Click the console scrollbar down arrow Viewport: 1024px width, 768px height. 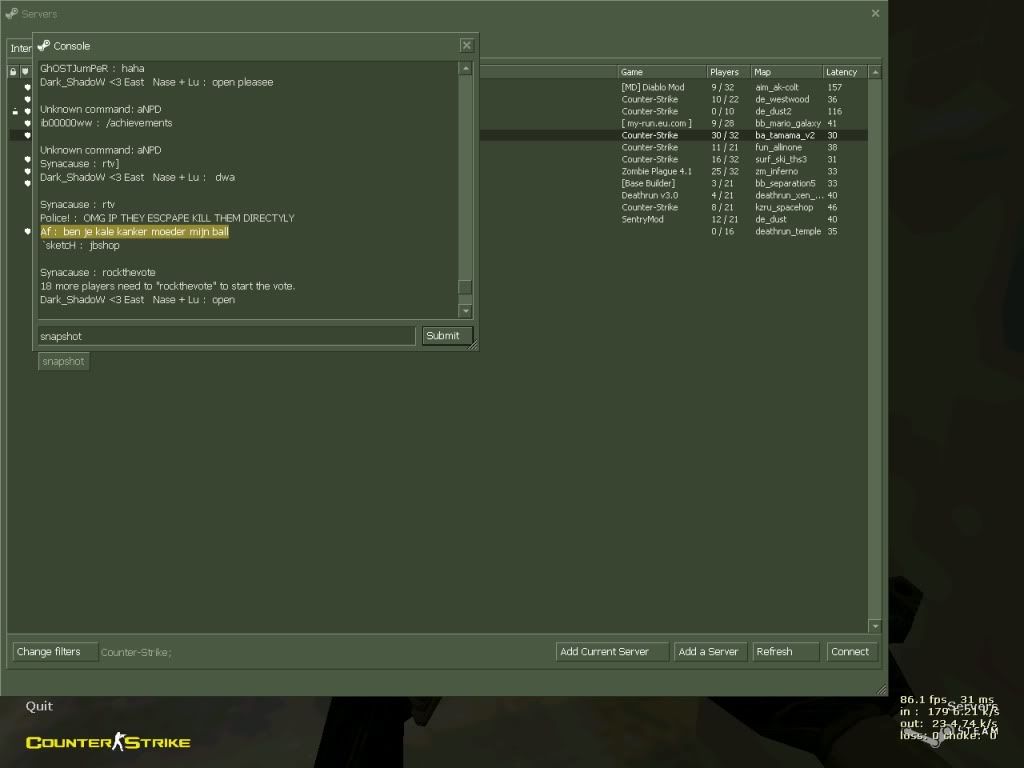tap(465, 311)
